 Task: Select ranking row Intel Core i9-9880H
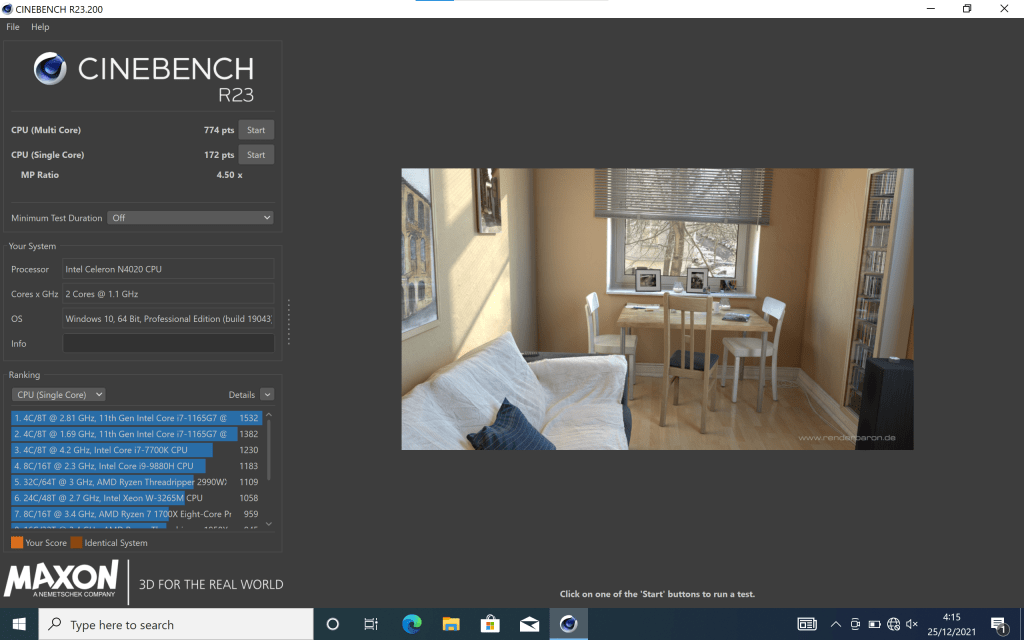pos(136,466)
